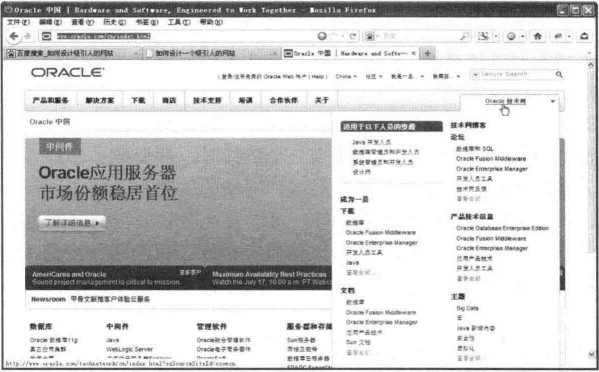Click the browser search bar magnifier icon

pyautogui.click(x=464, y=36)
